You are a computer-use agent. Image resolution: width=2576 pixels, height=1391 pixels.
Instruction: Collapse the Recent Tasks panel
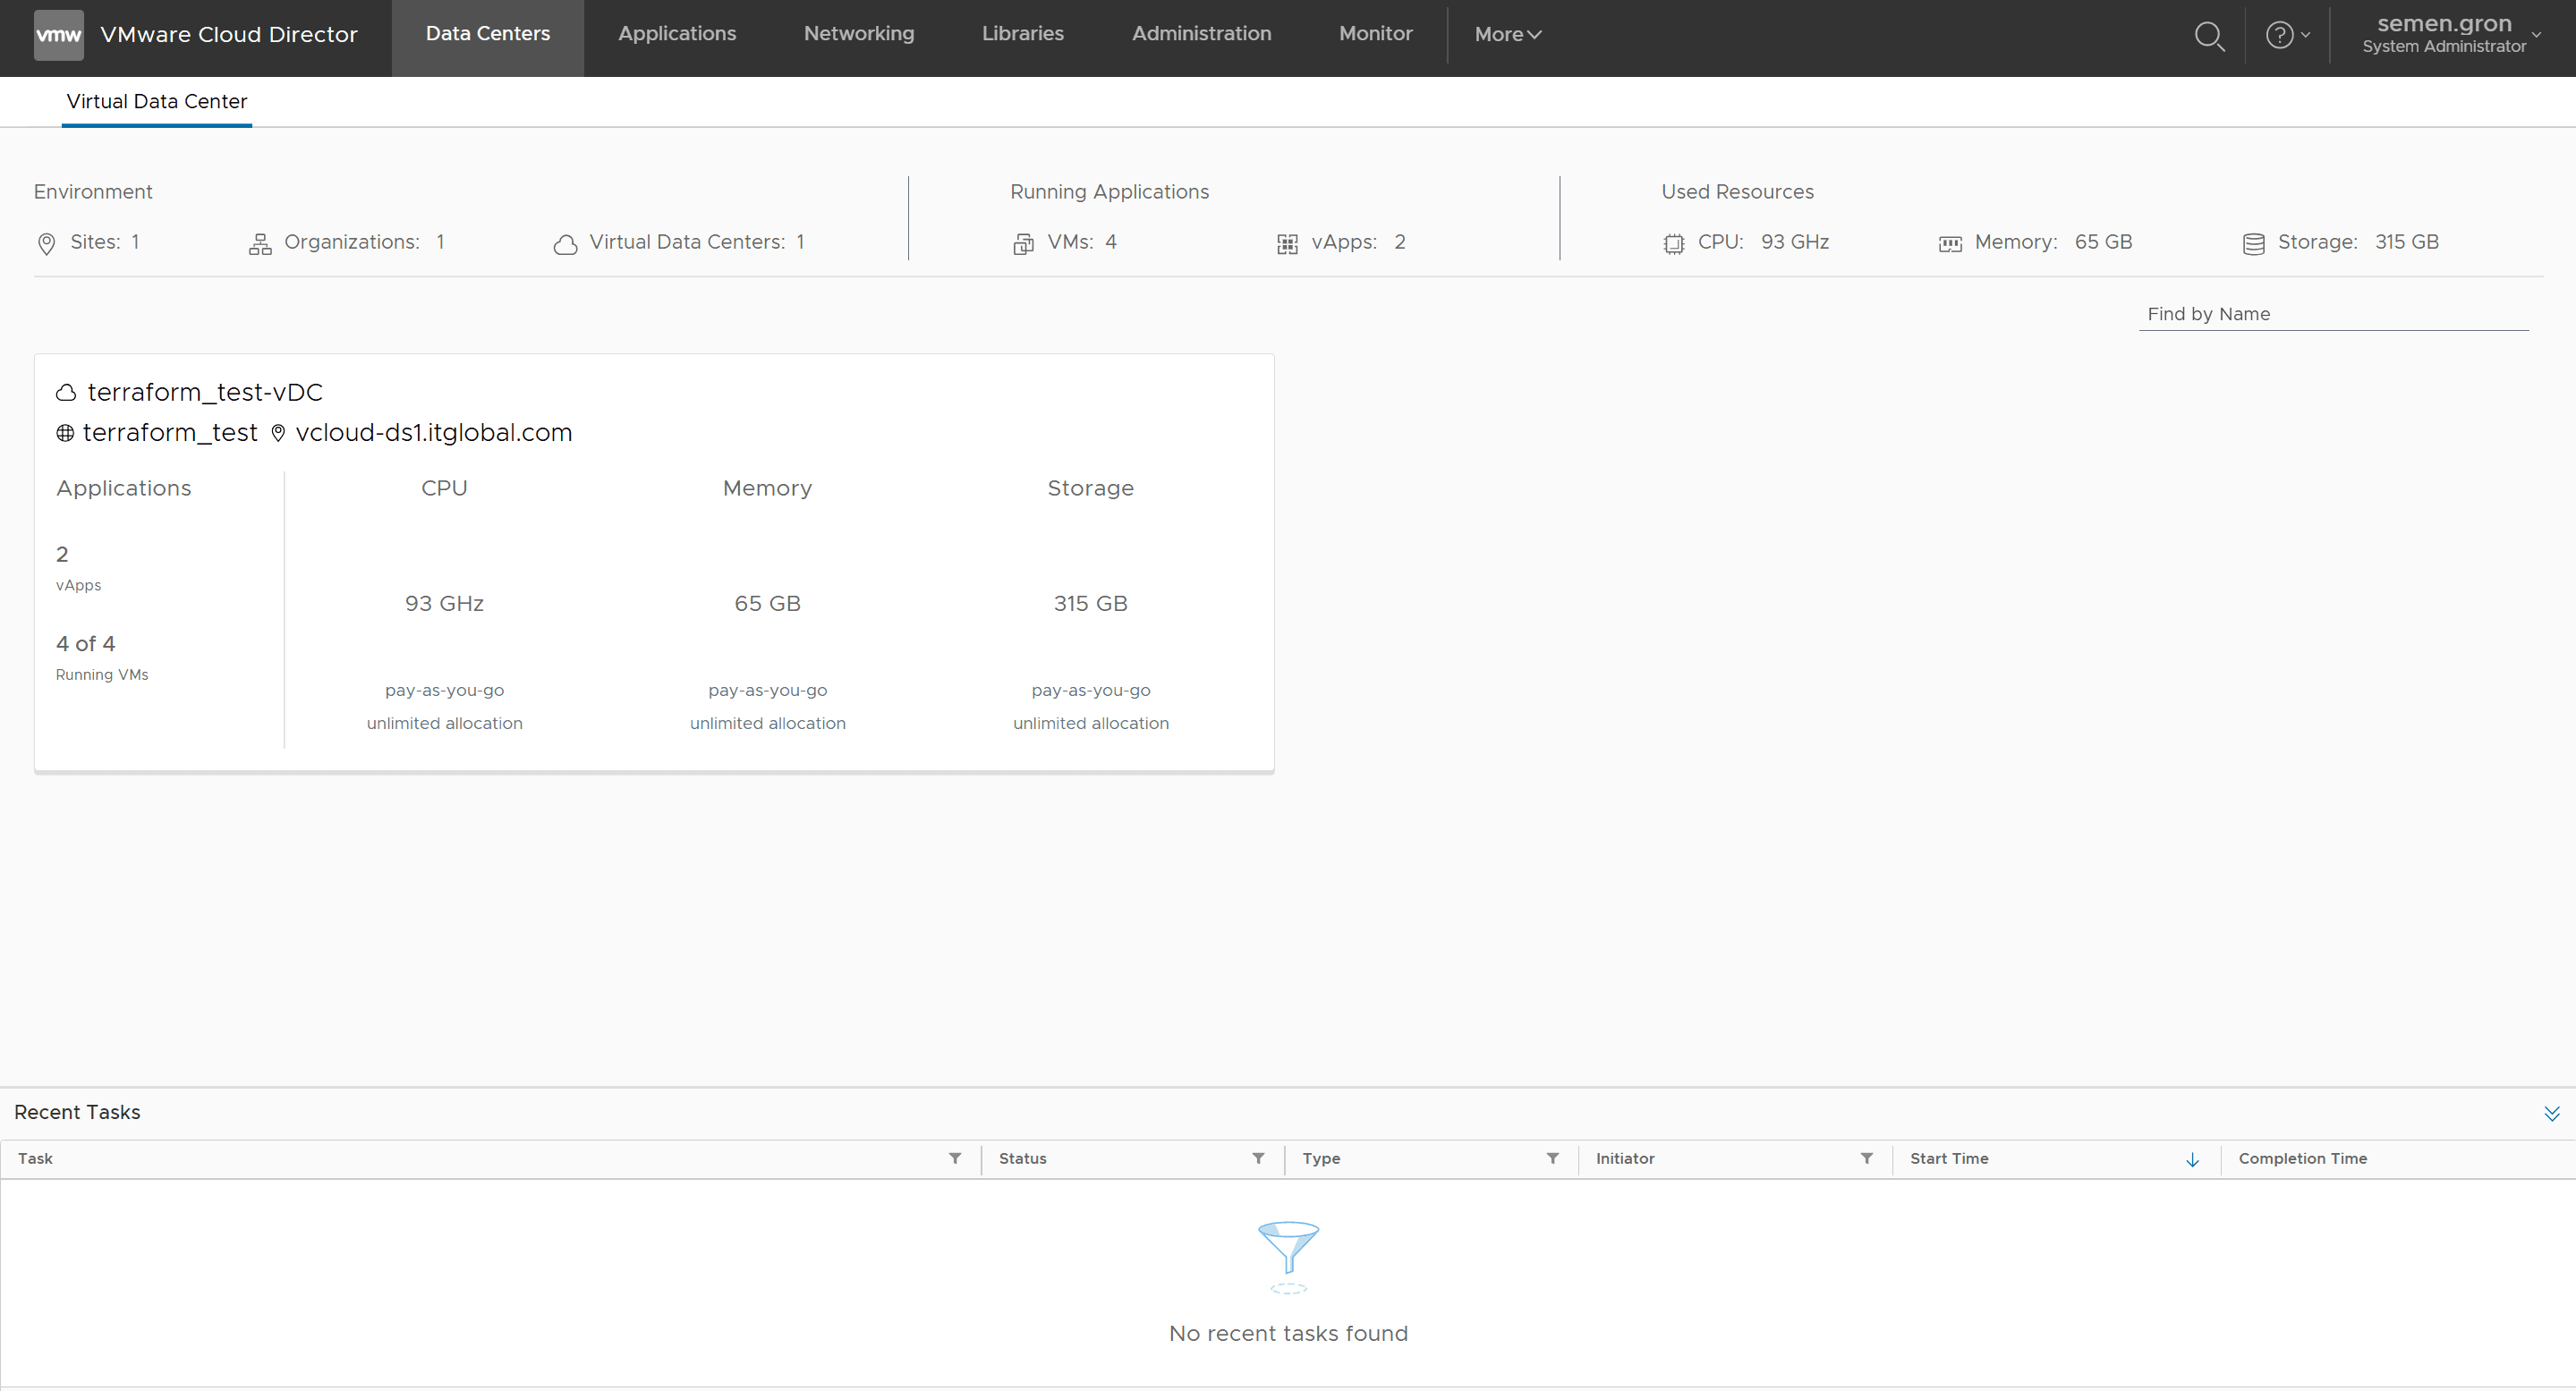coord(2551,1114)
